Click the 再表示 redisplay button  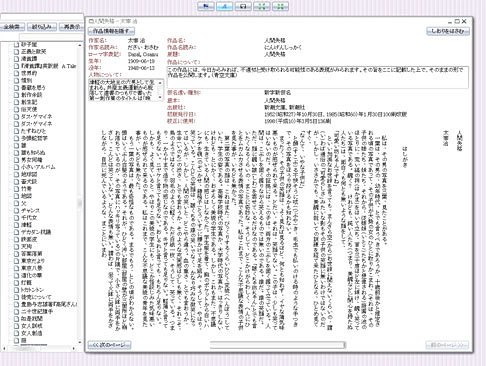[72, 27]
